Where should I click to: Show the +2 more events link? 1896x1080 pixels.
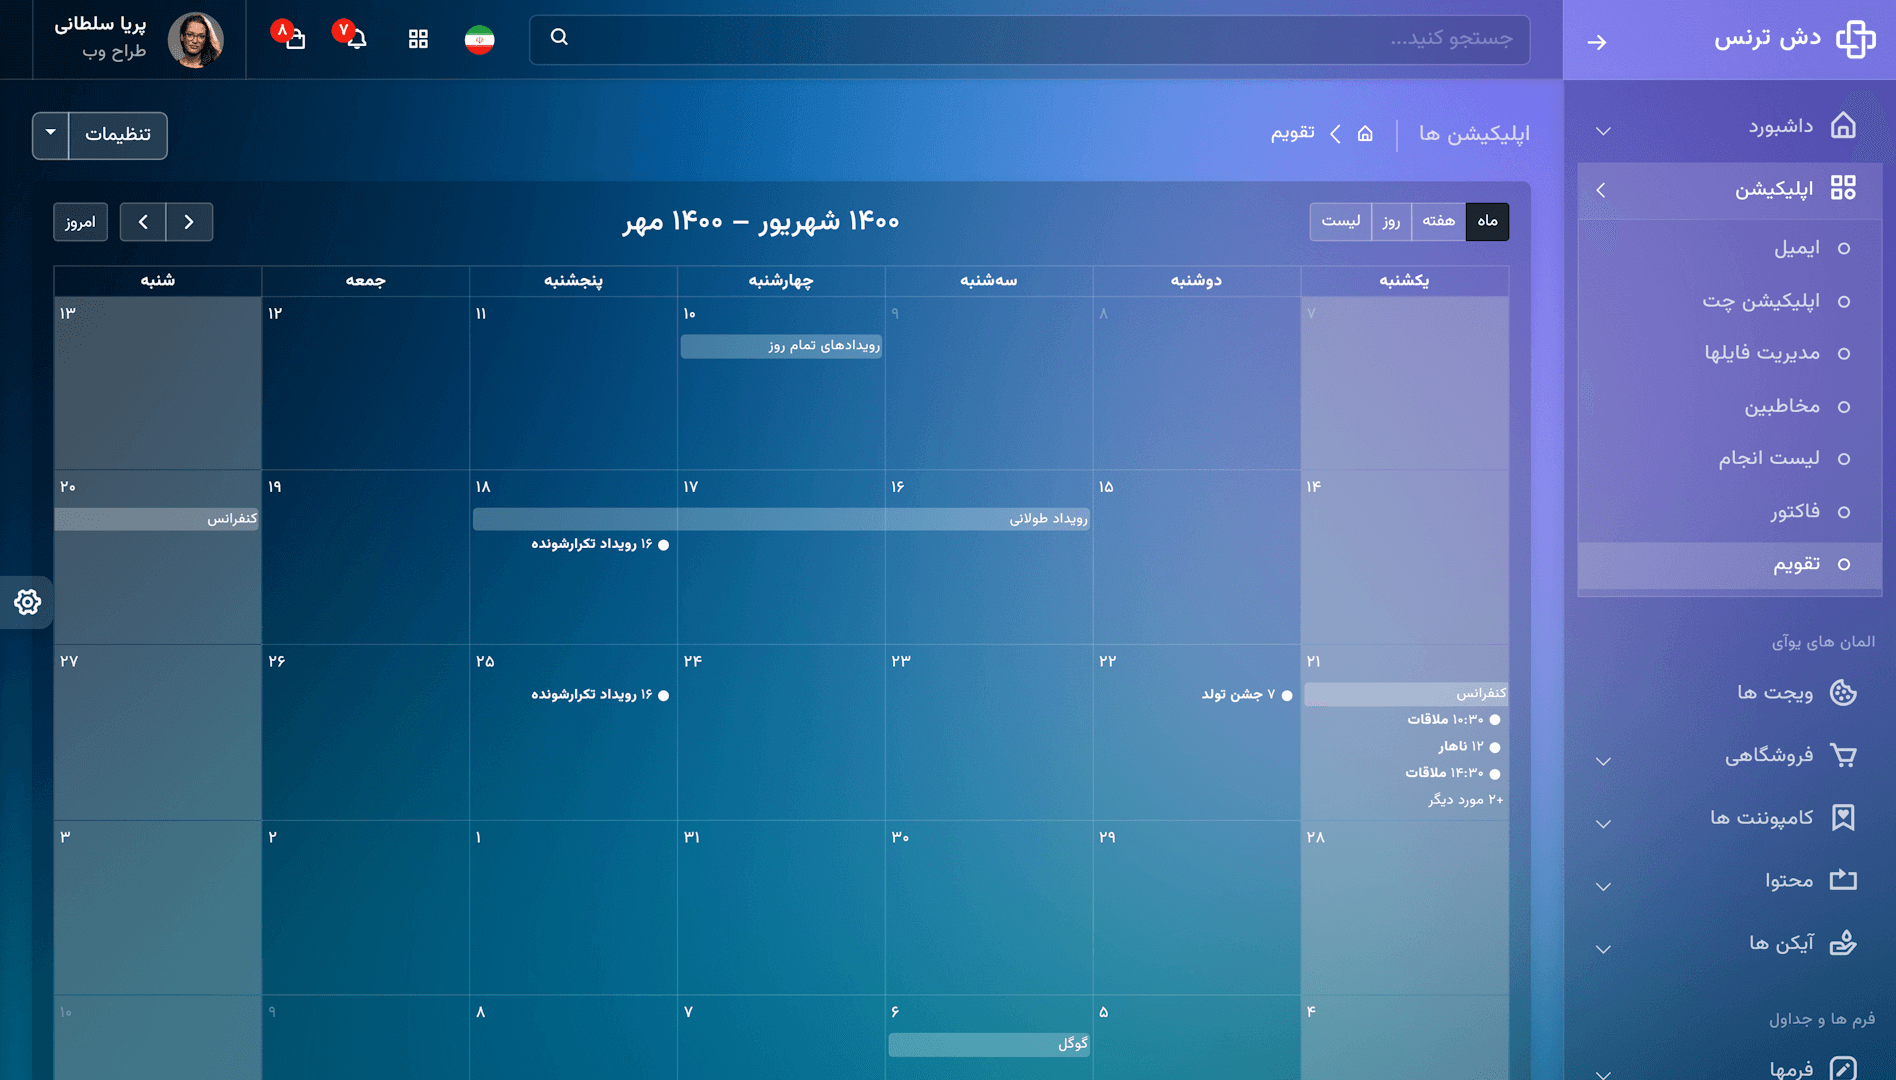tap(1466, 800)
